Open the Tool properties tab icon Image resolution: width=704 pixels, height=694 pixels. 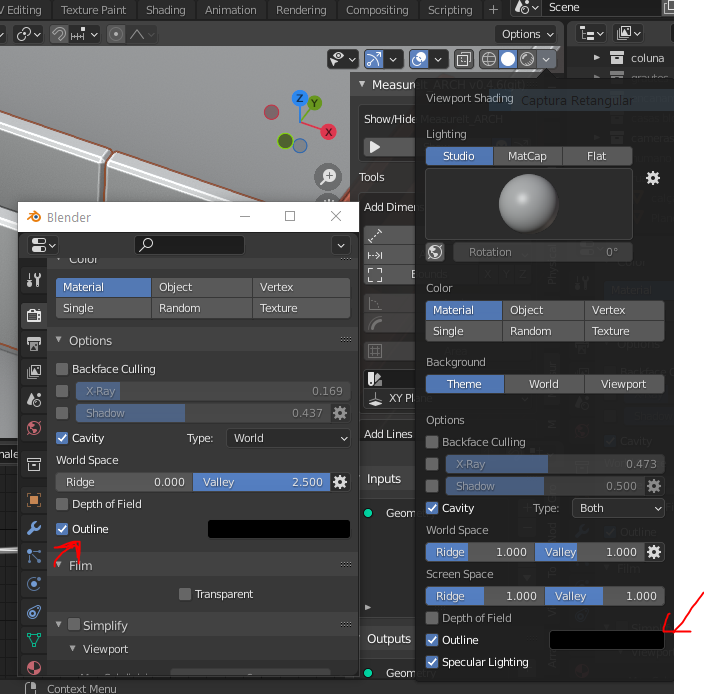point(34,280)
